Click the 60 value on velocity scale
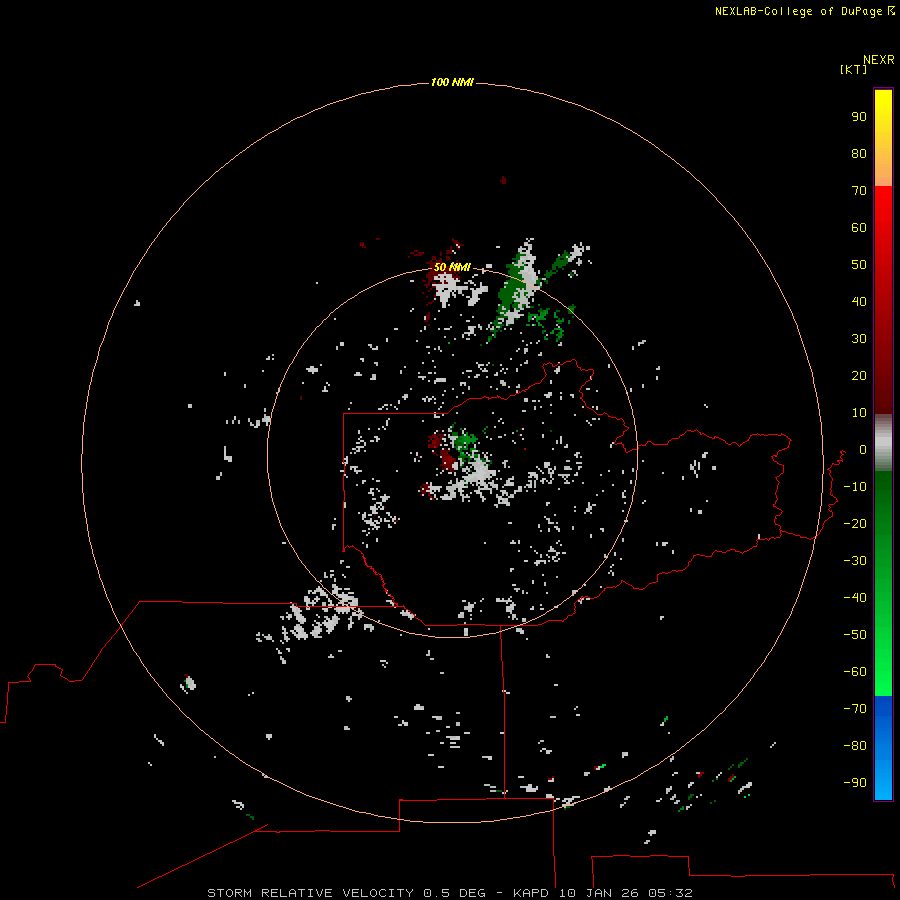 (859, 228)
